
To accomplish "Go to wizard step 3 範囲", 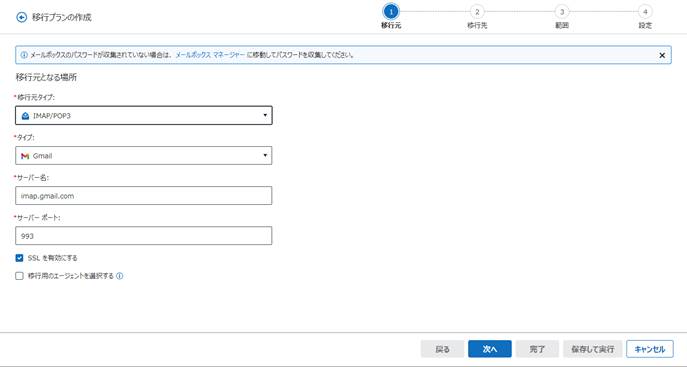I will click(562, 12).
